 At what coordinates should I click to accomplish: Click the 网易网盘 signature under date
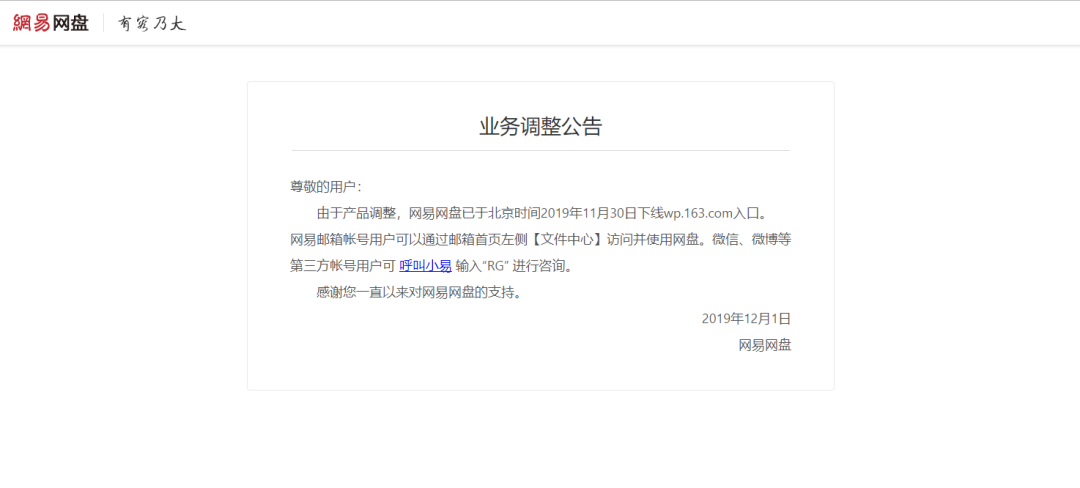[765, 346]
